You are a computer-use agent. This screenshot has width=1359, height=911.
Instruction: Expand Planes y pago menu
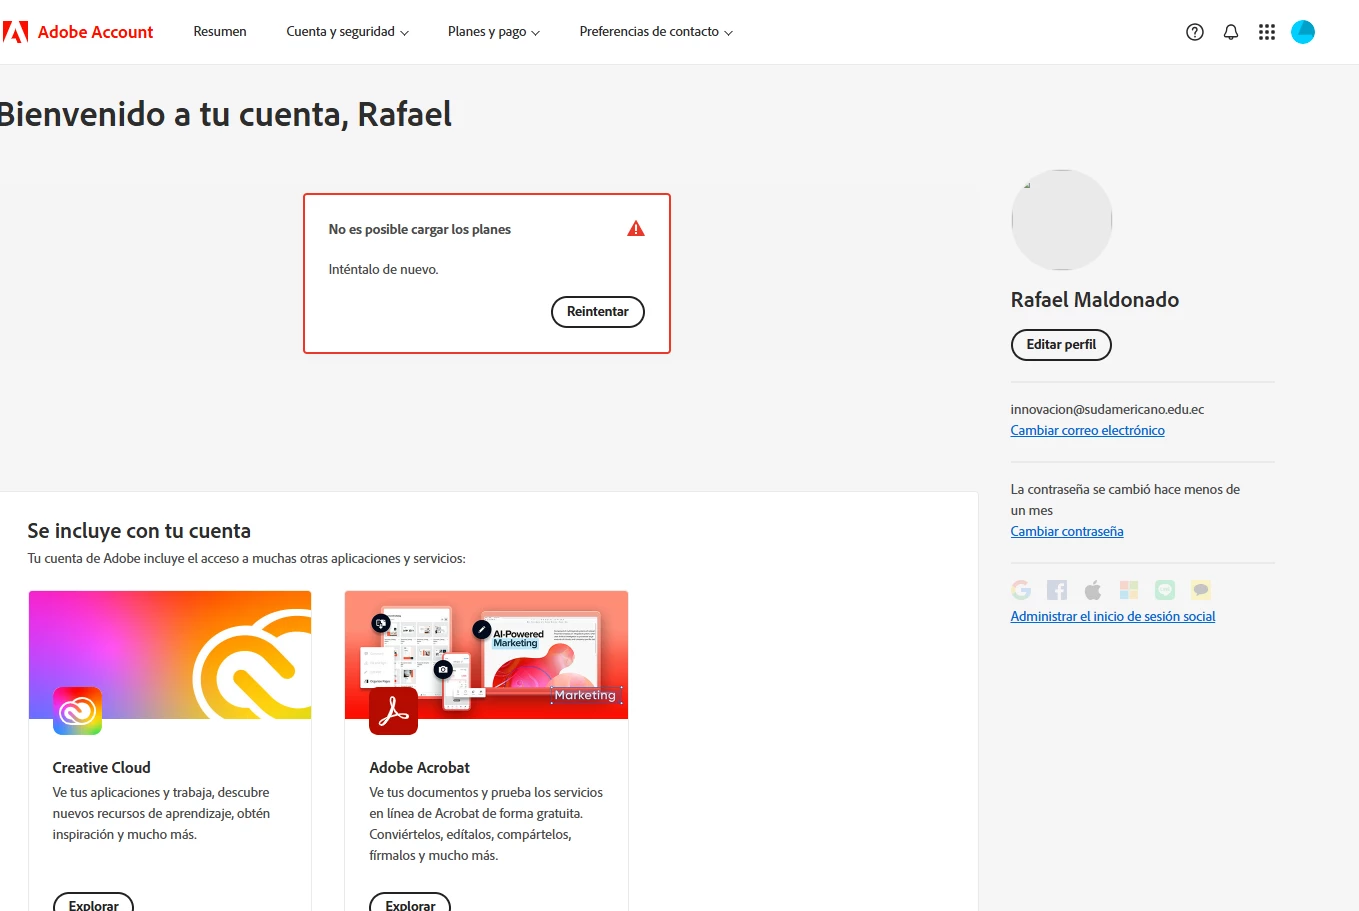click(494, 32)
